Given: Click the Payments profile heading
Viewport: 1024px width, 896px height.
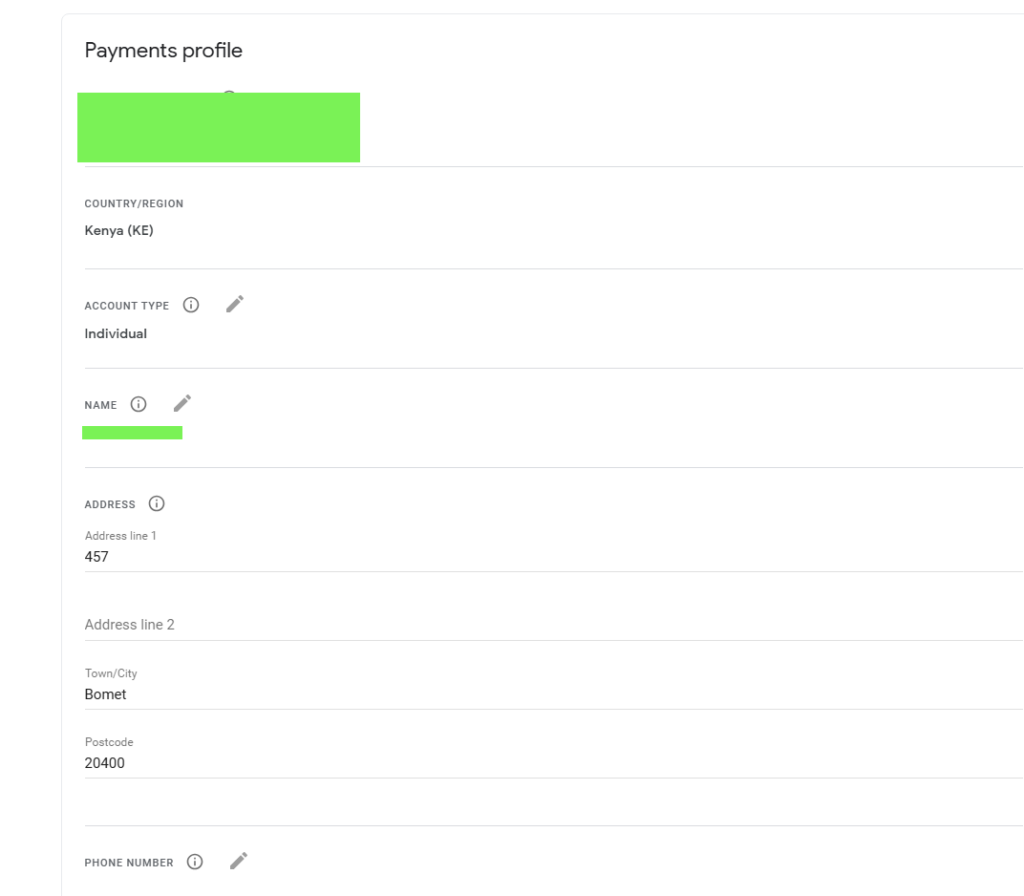Looking at the screenshot, I should point(163,50).
